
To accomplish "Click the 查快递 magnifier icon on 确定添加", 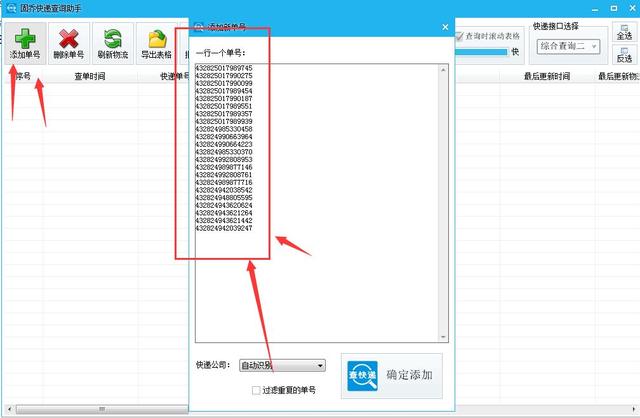I will 362,376.
